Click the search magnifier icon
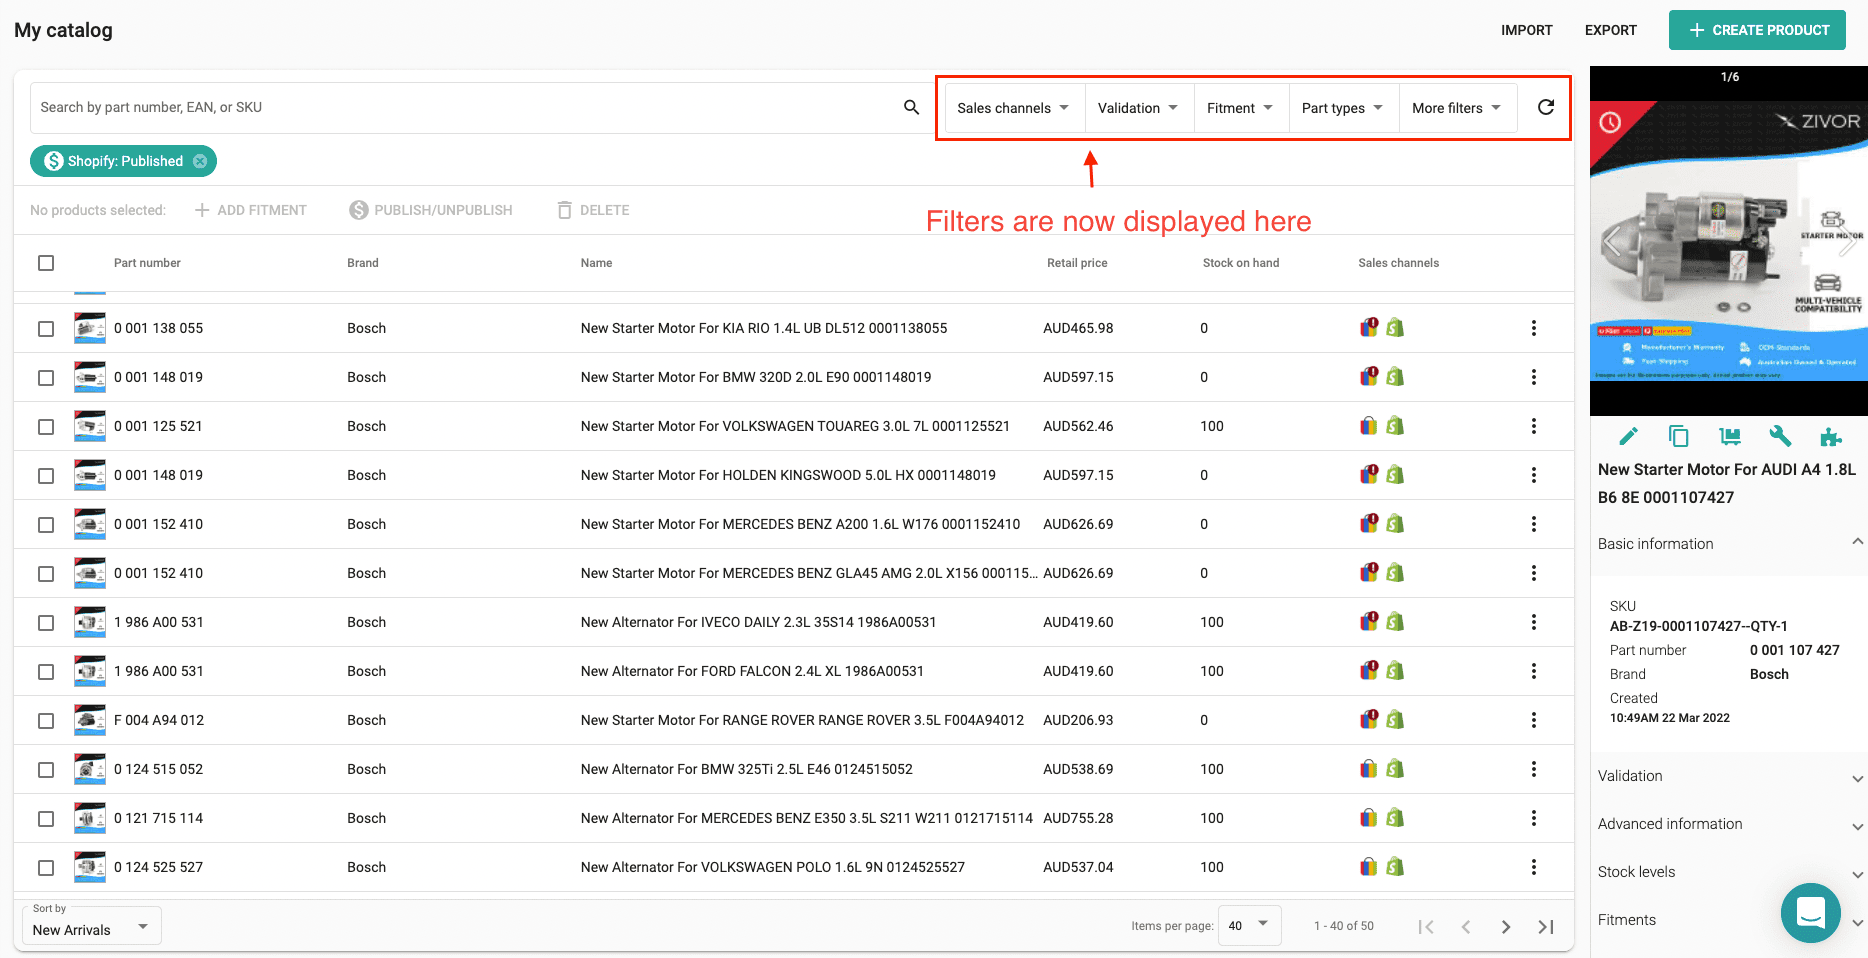The width and height of the screenshot is (1868, 958). [x=911, y=107]
